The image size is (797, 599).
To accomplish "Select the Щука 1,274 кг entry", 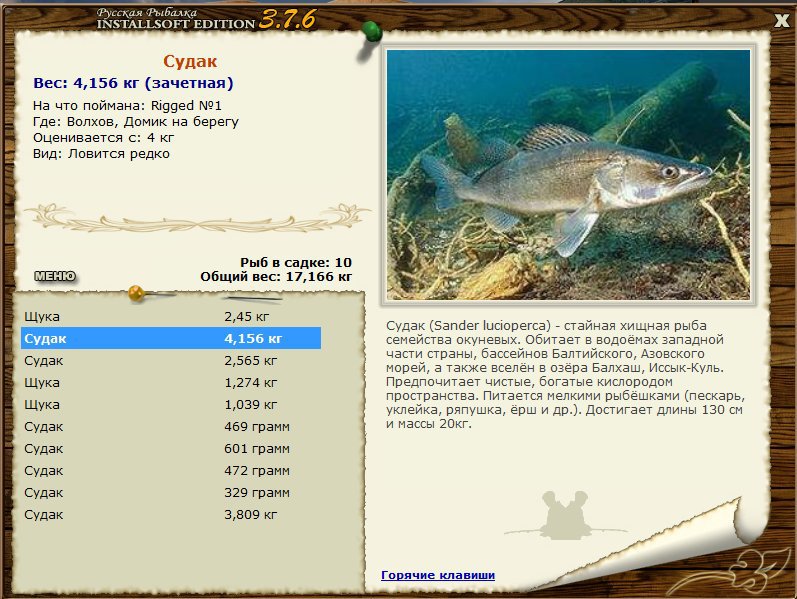I will [x=171, y=382].
